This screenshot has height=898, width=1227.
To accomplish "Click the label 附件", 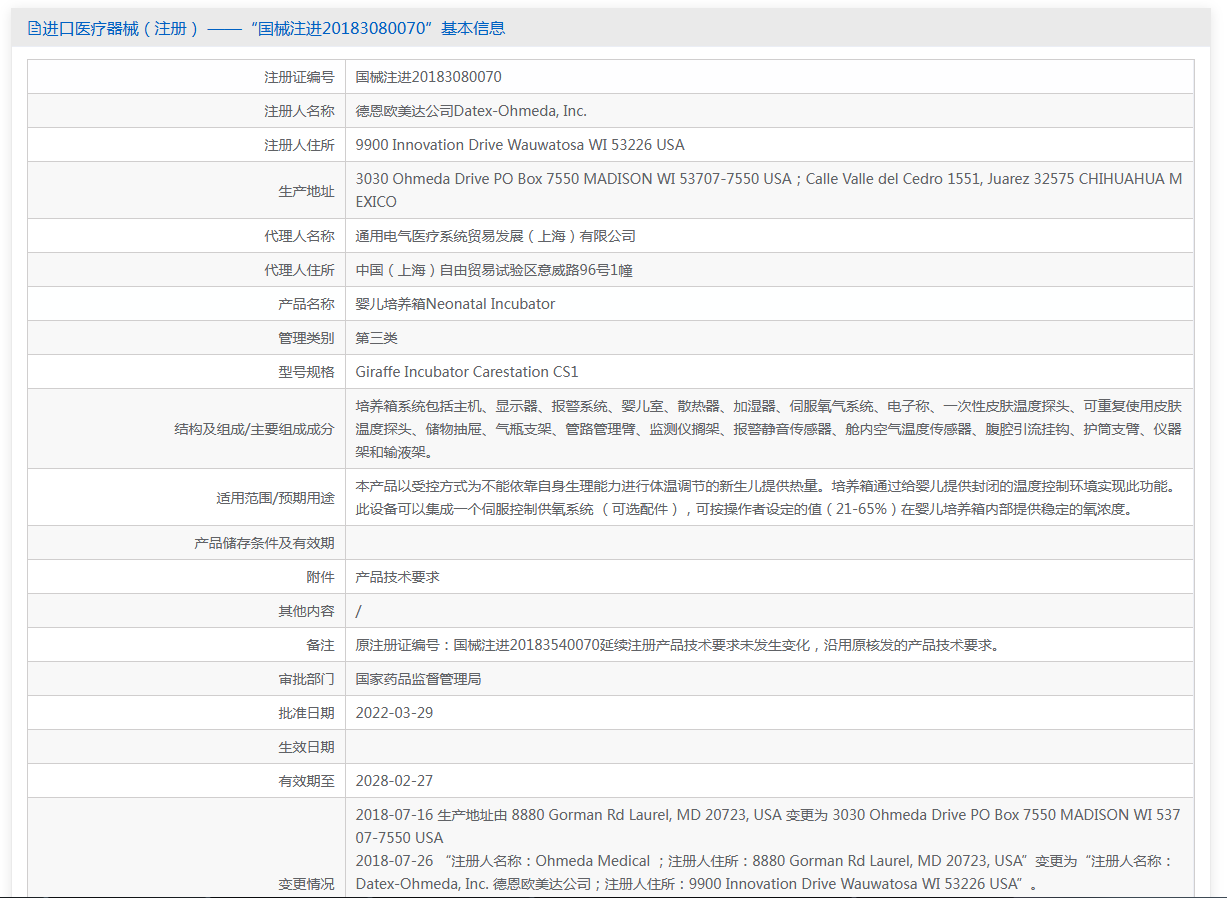I will tap(320, 577).
